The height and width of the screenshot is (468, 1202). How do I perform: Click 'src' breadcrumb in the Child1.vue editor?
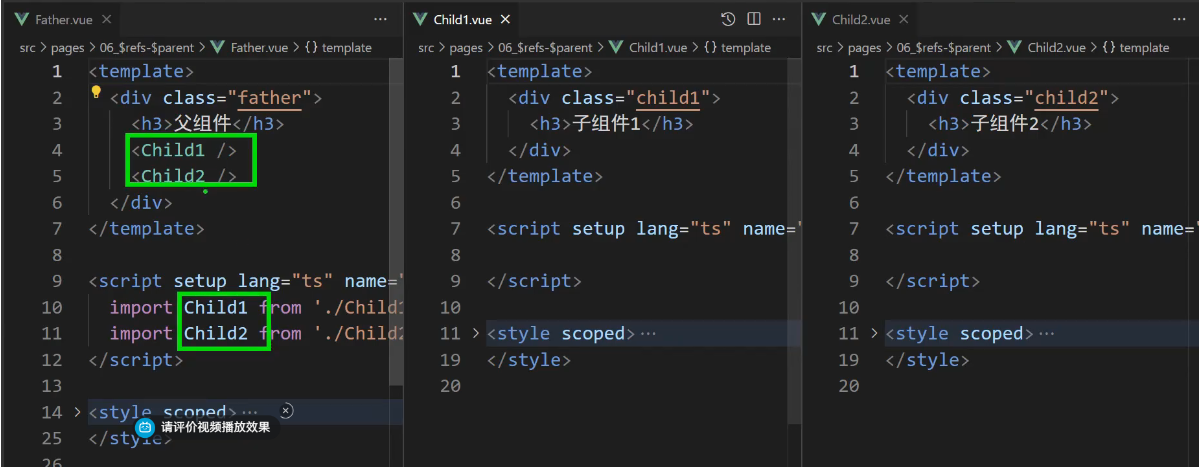coord(426,47)
